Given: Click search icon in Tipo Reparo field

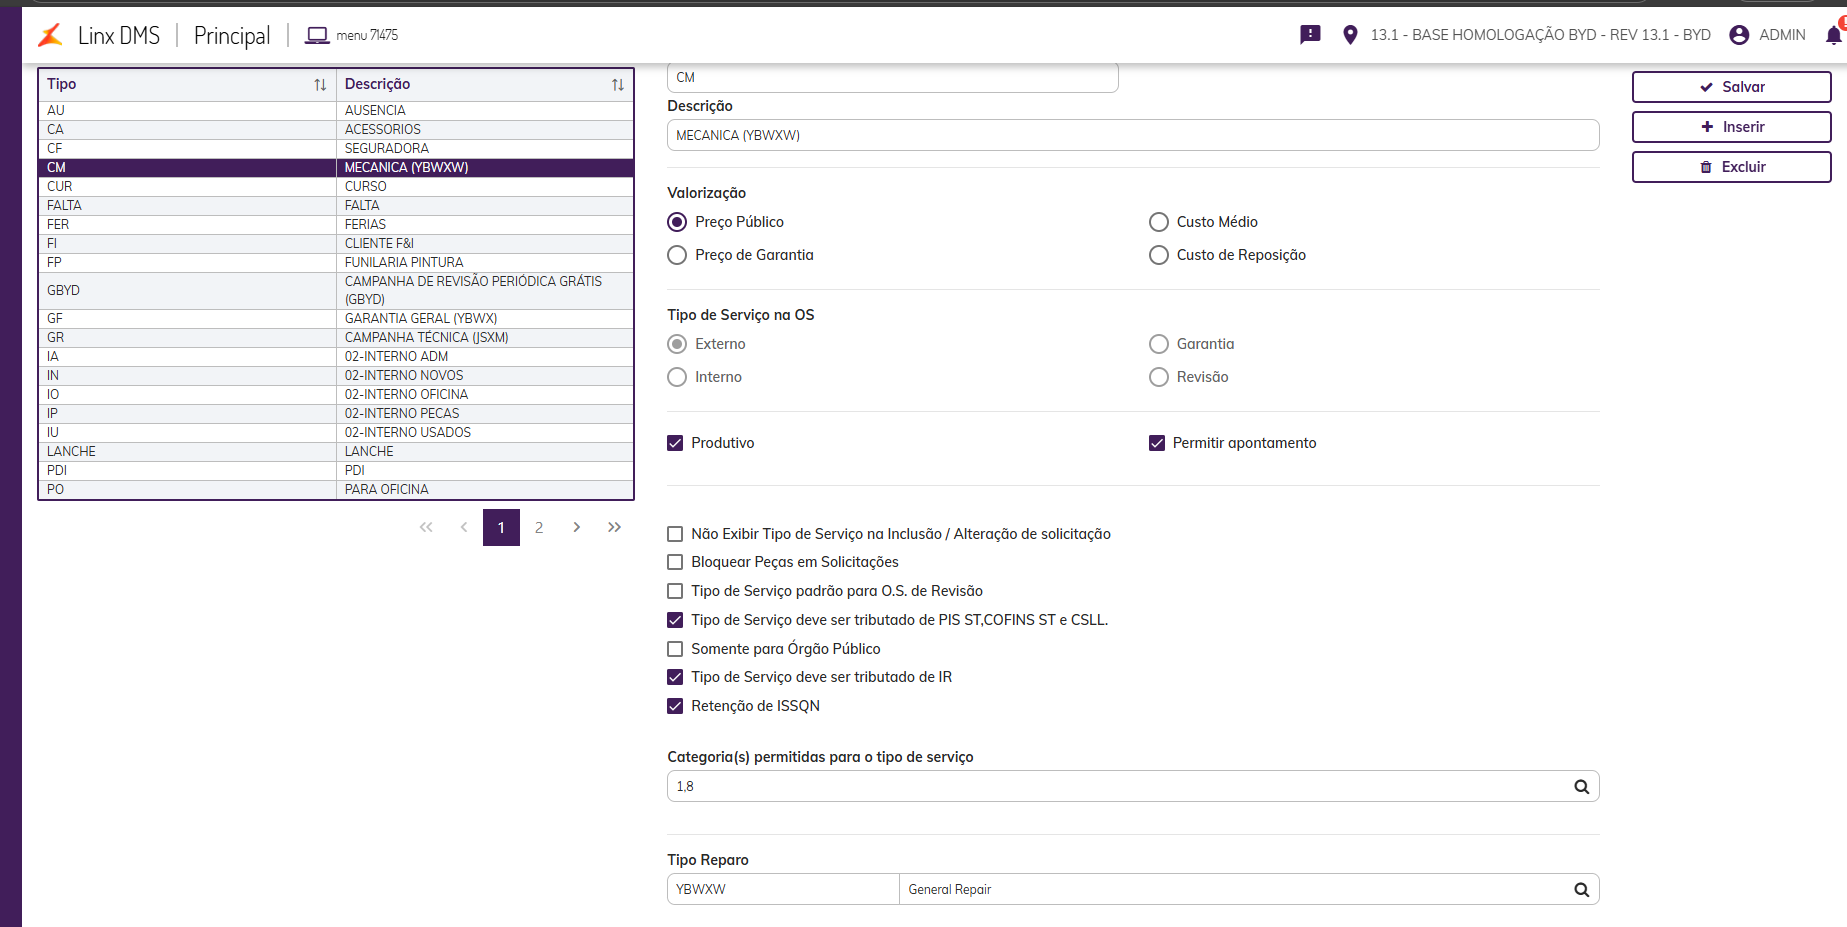Looking at the screenshot, I should pos(1581,890).
